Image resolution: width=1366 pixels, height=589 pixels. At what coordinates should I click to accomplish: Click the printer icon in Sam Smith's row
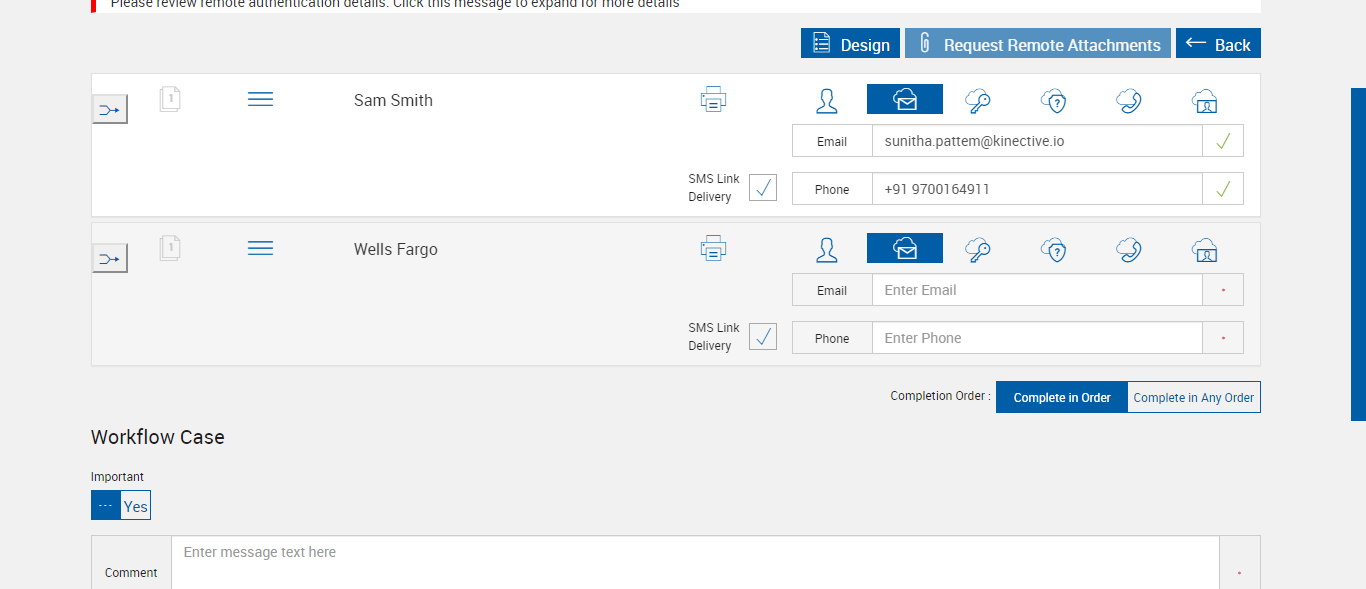(713, 100)
